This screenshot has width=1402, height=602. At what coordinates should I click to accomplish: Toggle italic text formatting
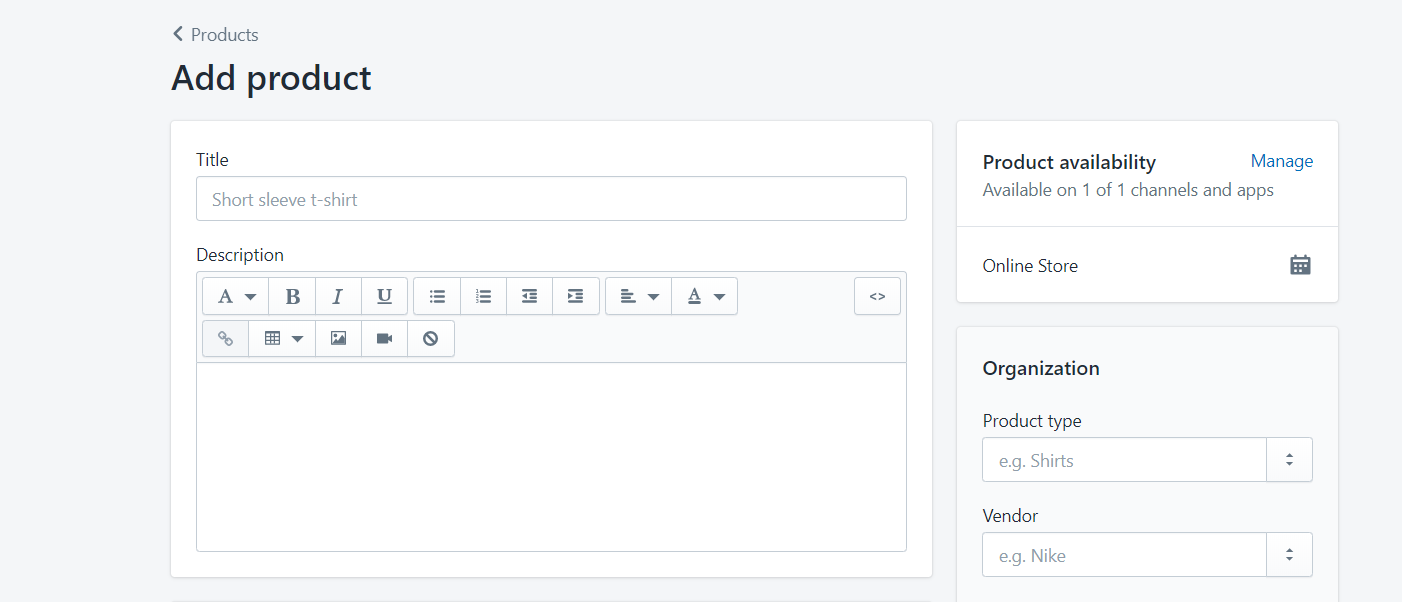coord(338,297)
